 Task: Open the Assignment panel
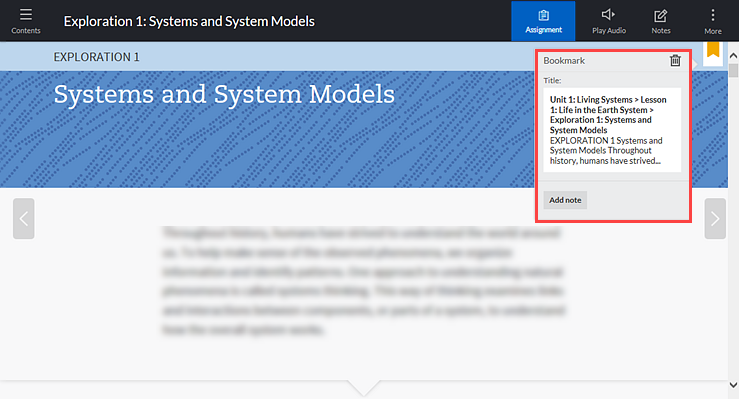pyautogui.click(x=543, y=21)
